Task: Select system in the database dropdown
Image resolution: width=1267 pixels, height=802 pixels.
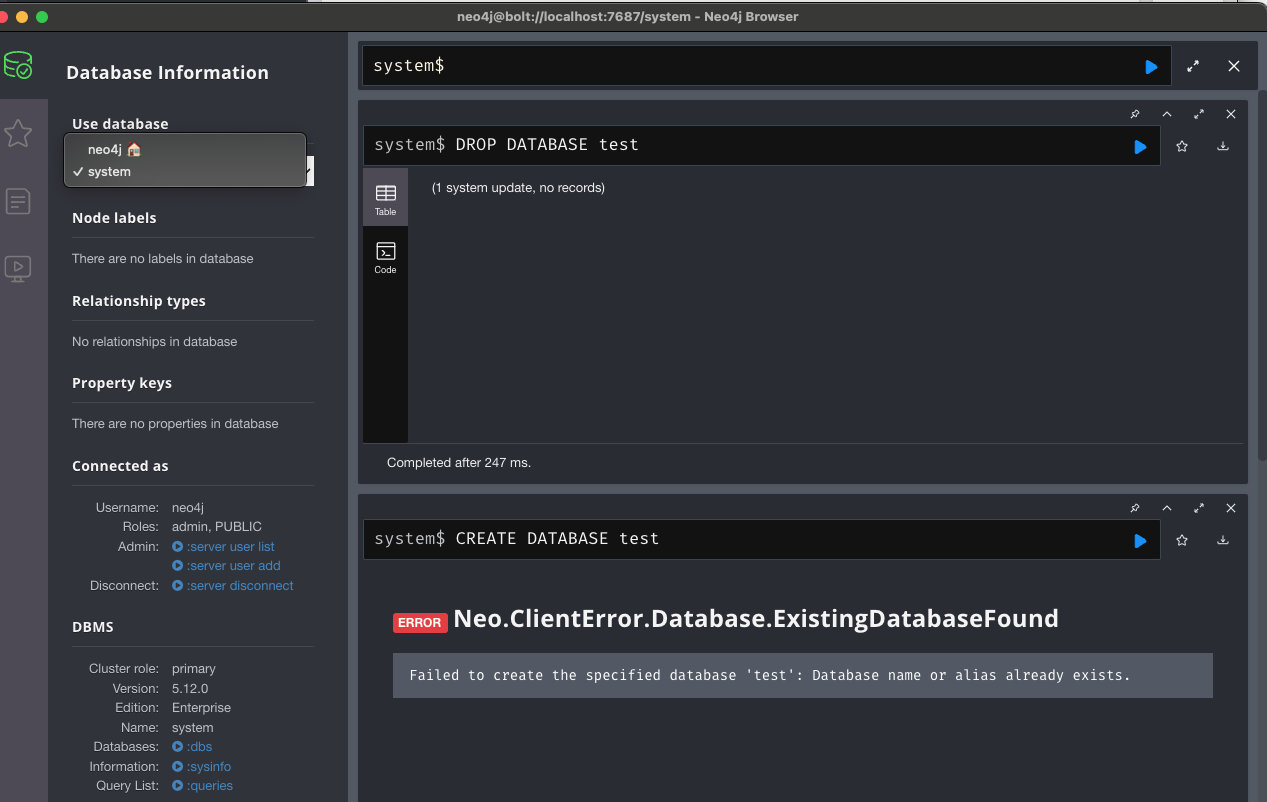Action: click(185, 172)
